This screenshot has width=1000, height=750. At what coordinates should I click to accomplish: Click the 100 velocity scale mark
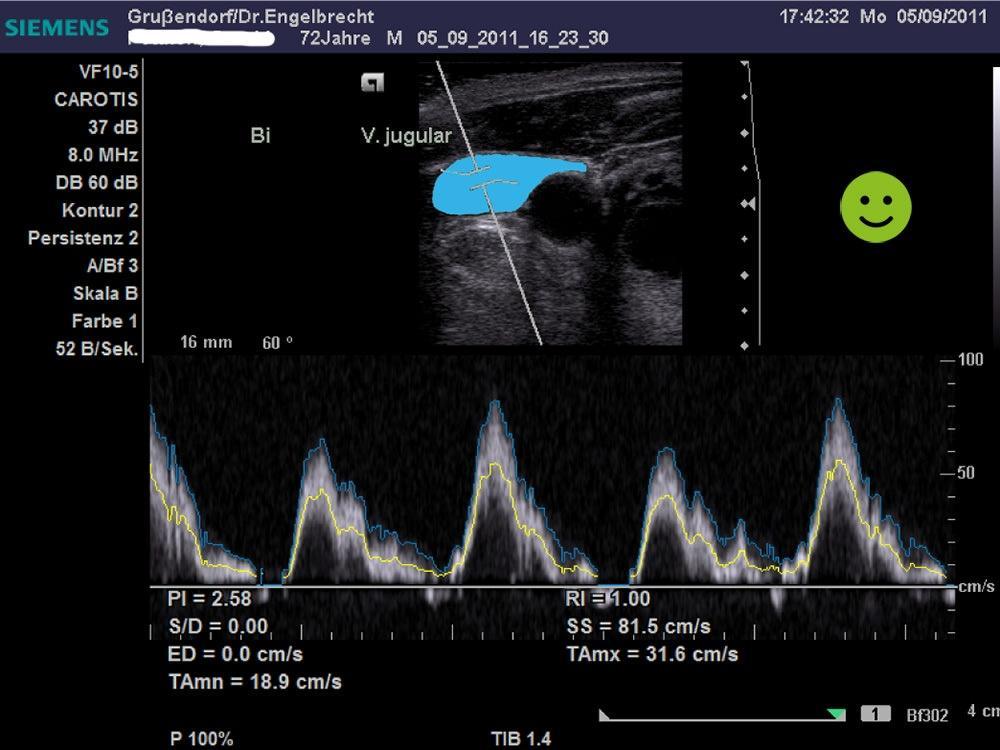[x=970, y=360]
